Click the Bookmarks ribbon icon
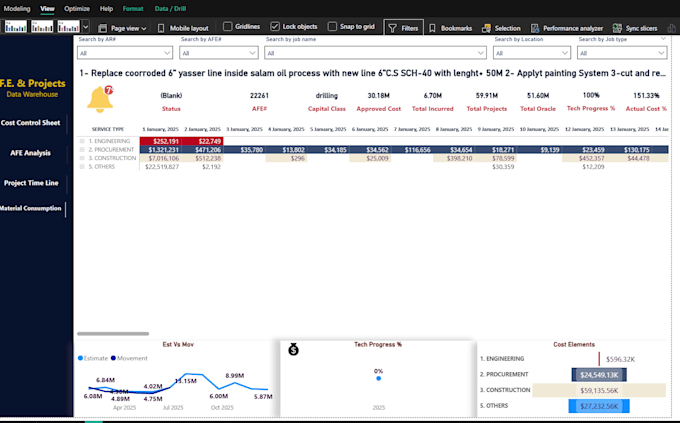 [432, 28]
